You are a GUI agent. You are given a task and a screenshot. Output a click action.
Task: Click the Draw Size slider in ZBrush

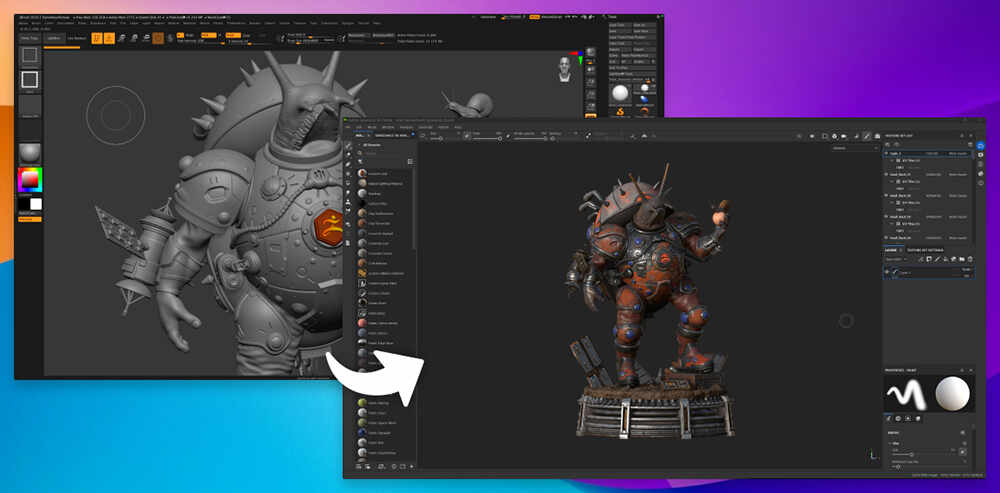[310, 41]
